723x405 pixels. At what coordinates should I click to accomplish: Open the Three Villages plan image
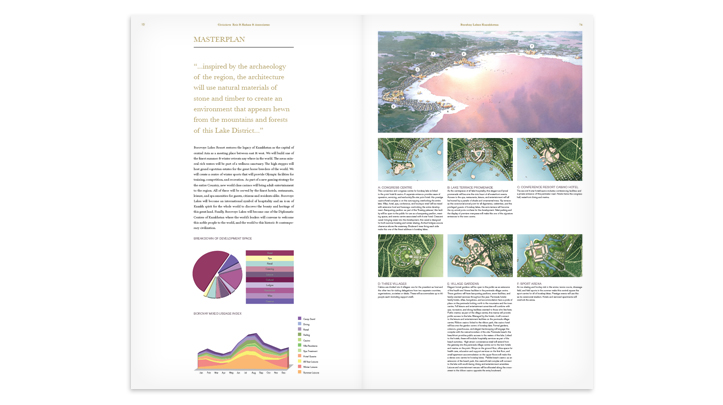410,256
